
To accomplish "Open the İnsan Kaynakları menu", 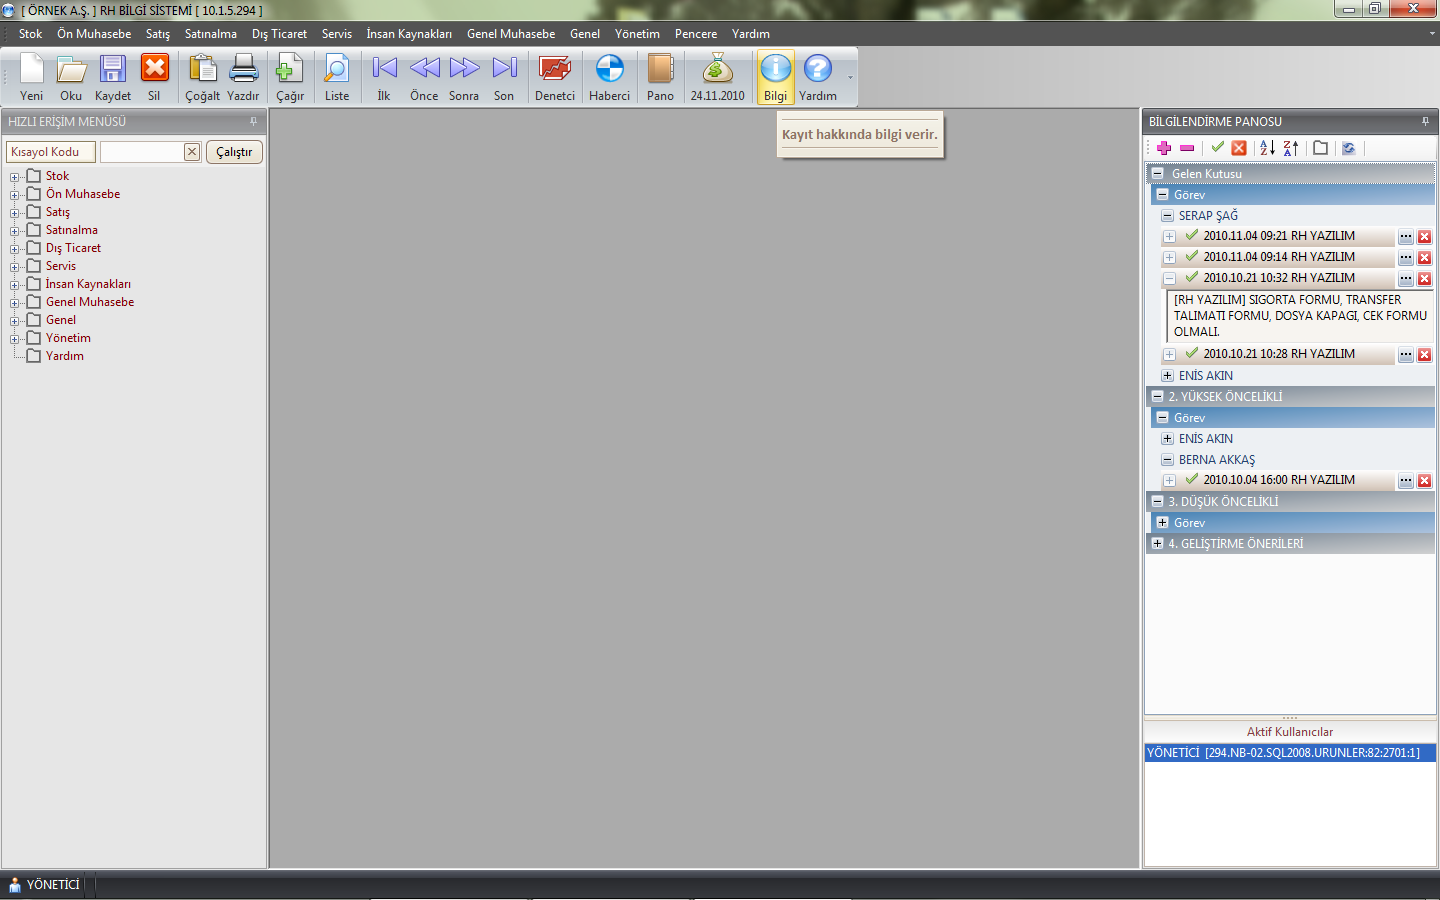I will (x=408, y=34).
